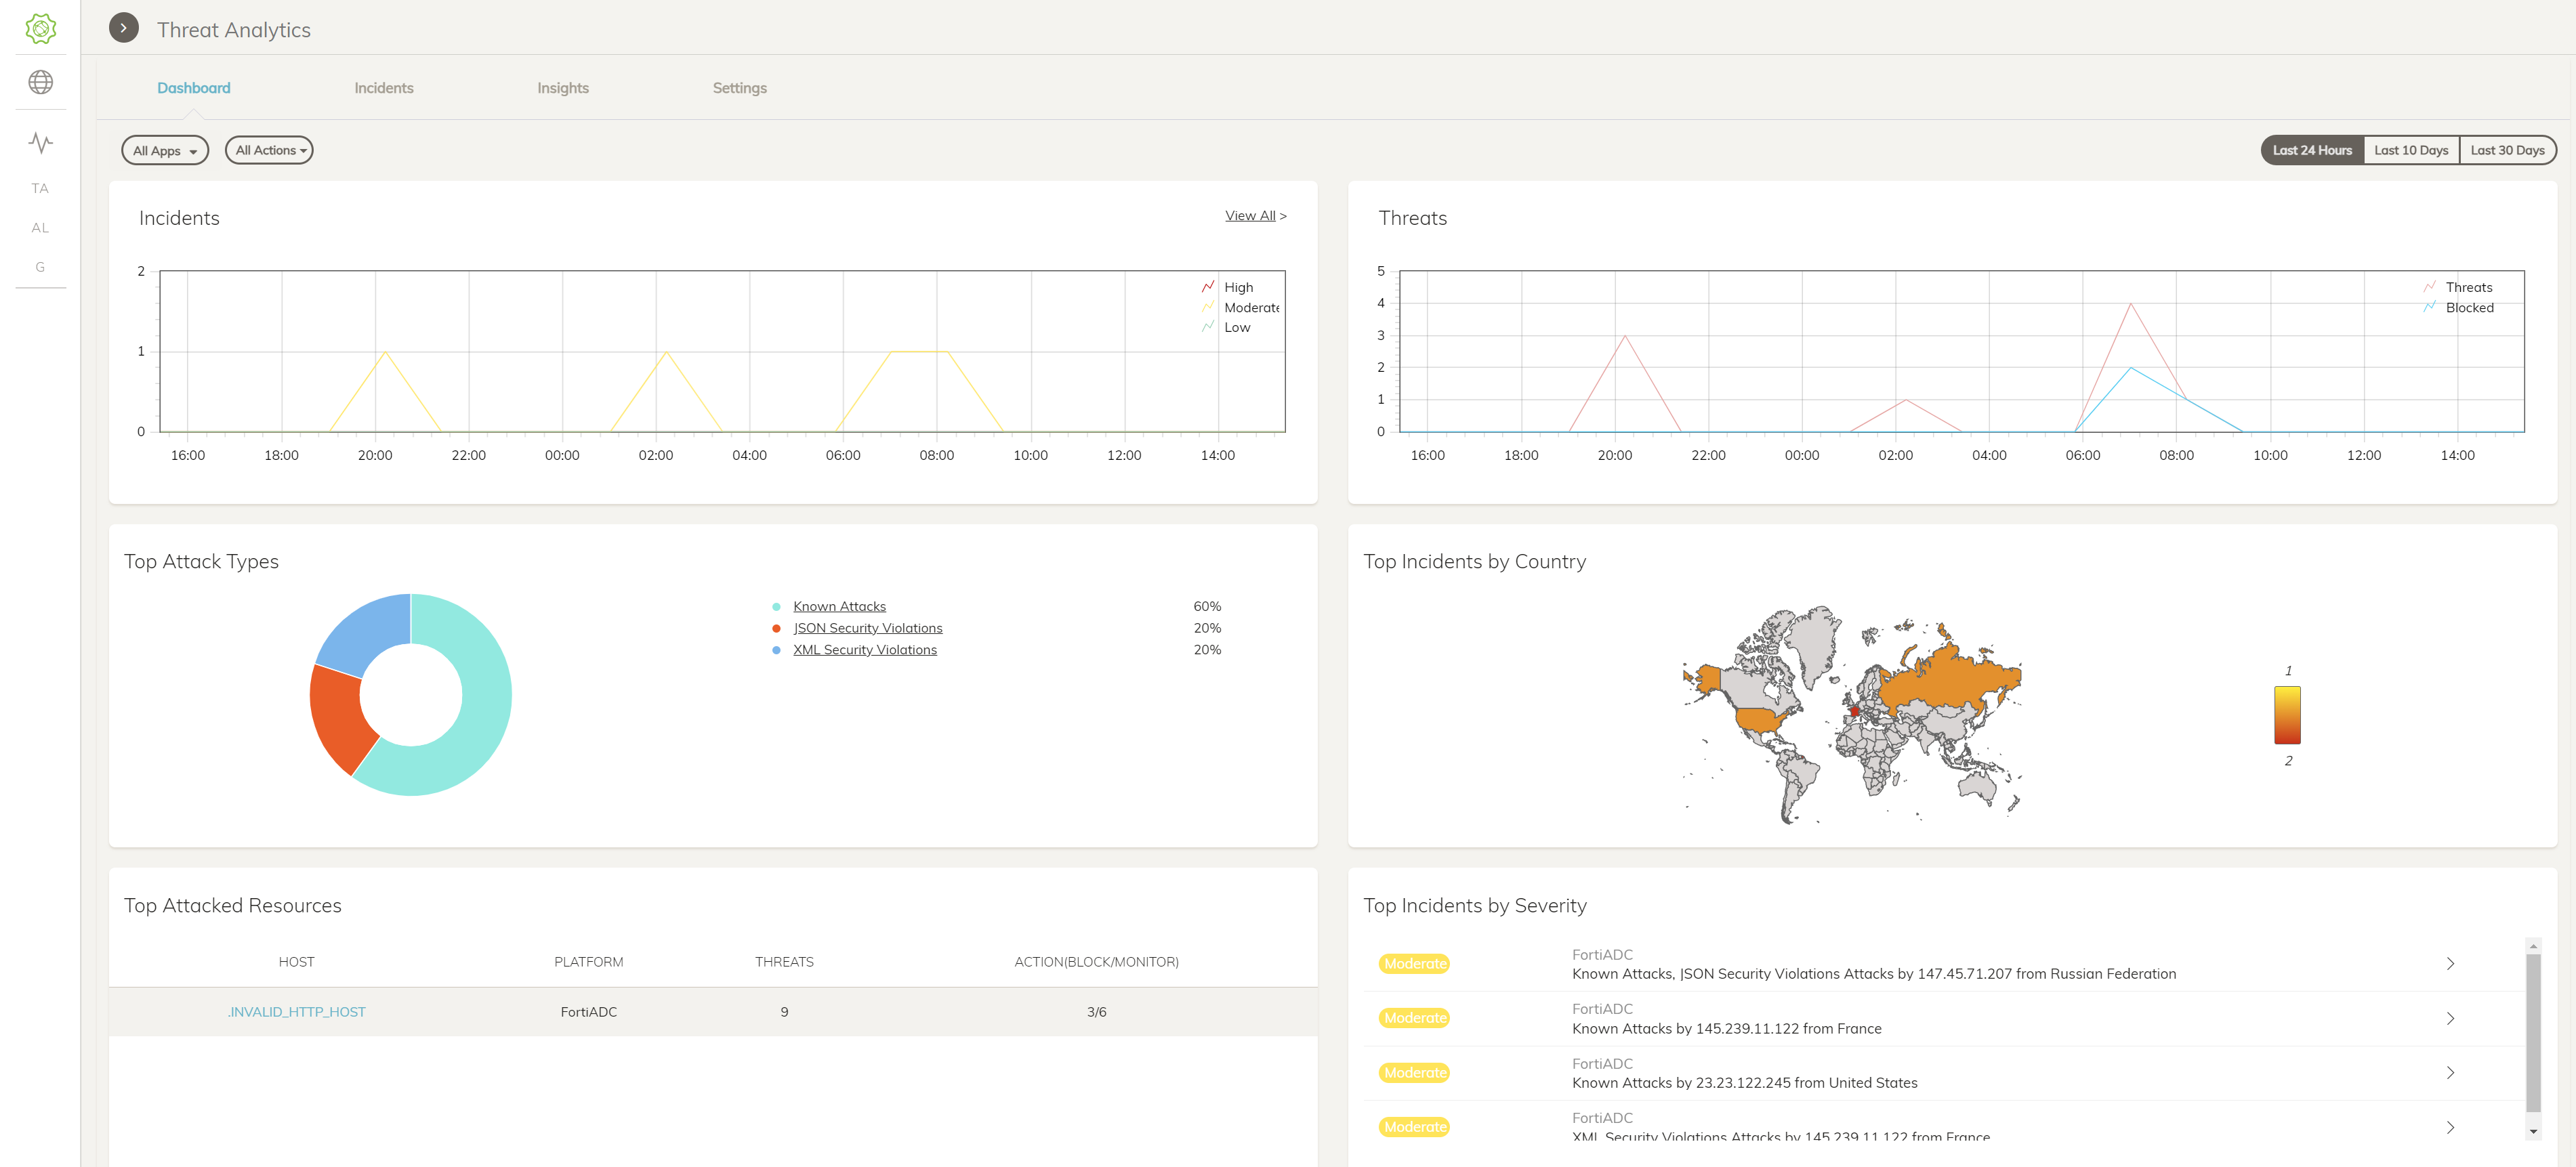The image size is (2576, 1167).
Task: Select the pulse activity monitor icon
Action: [40, 142]
